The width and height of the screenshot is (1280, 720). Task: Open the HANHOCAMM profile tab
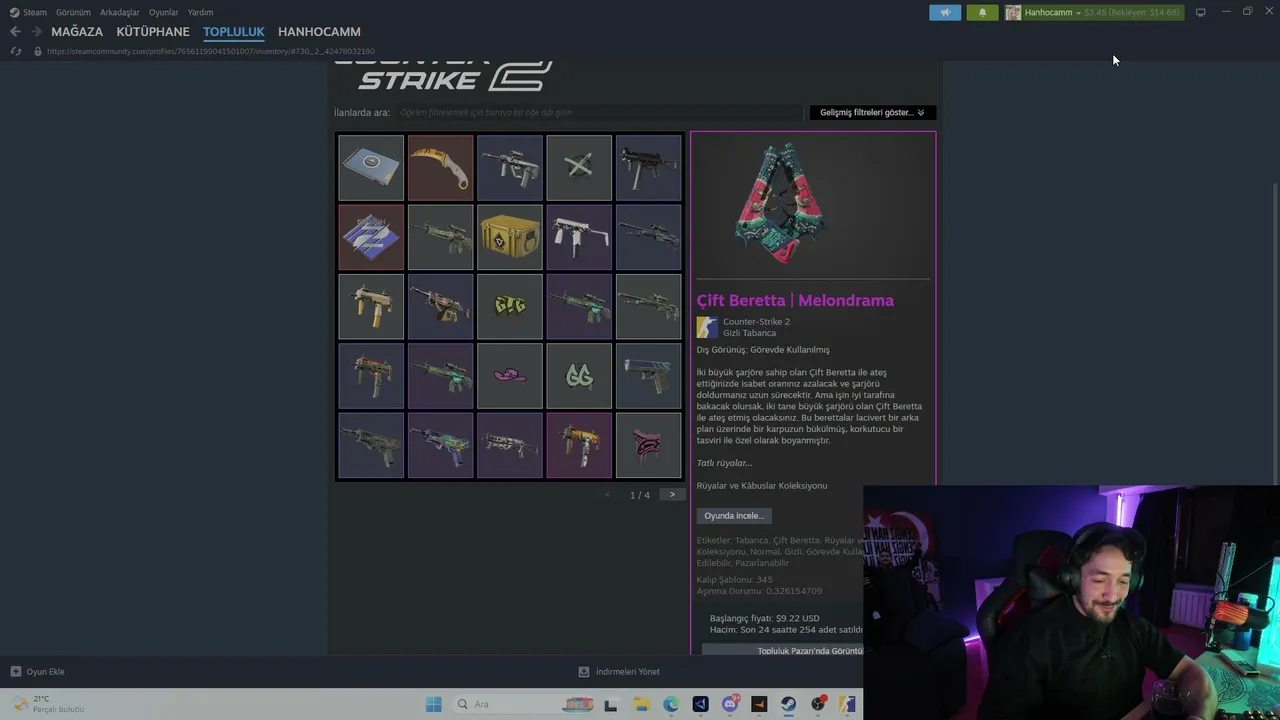tap(319, 32)
